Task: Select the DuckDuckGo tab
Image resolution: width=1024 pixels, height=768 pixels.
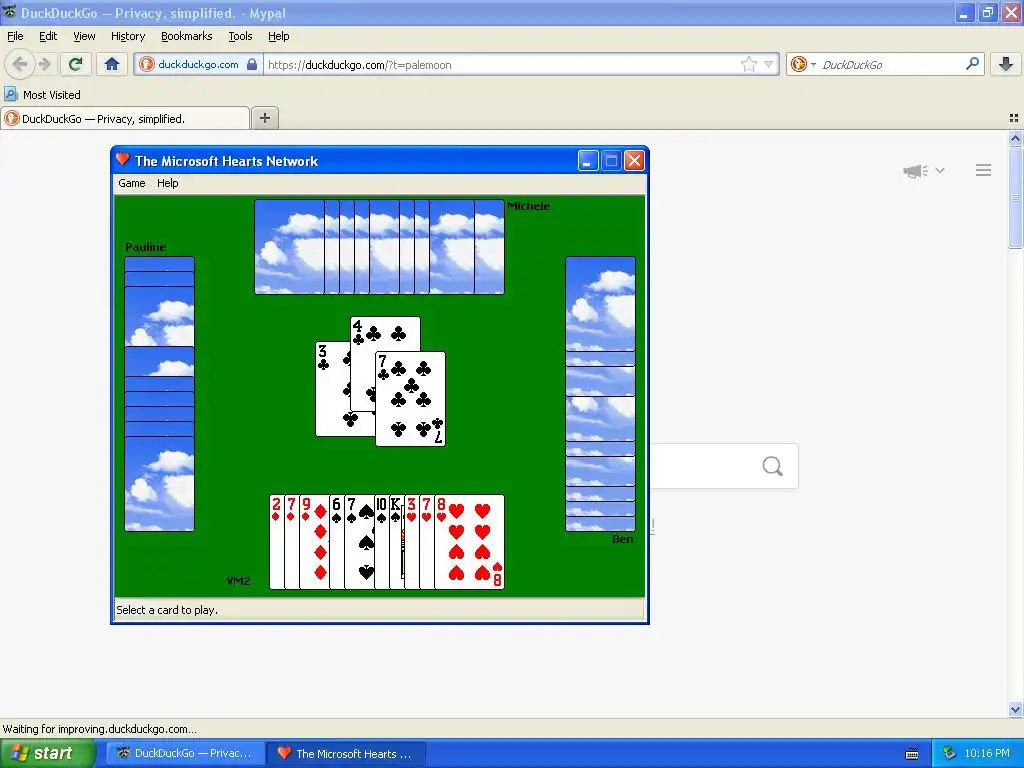Action: point(125,119)
